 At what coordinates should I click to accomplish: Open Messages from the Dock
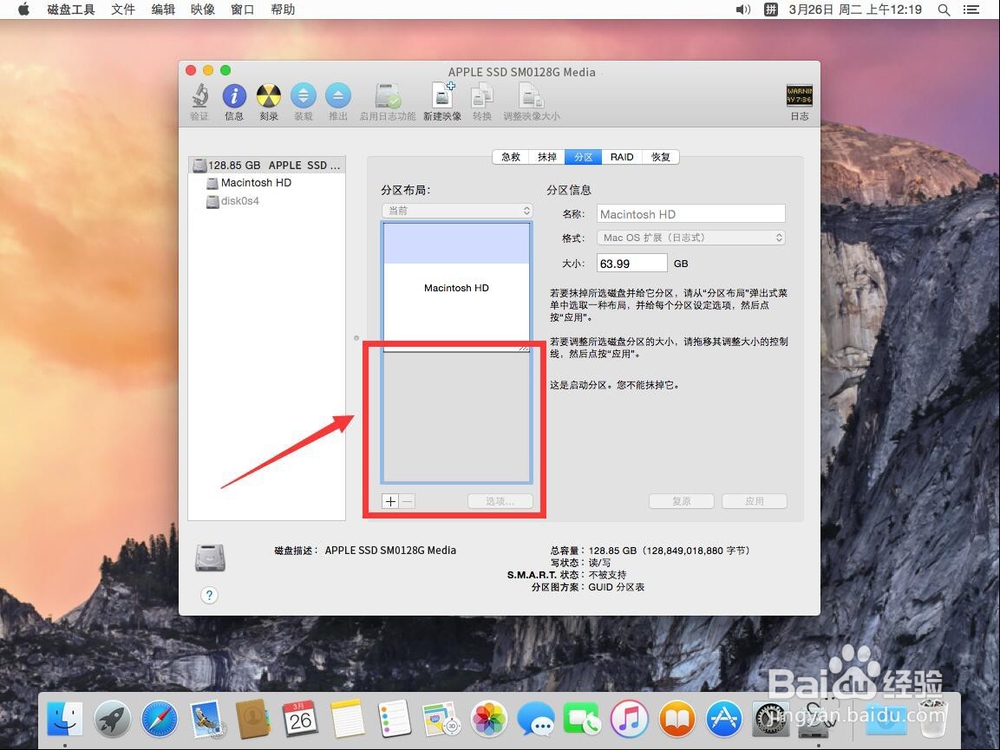coord(536,719)
